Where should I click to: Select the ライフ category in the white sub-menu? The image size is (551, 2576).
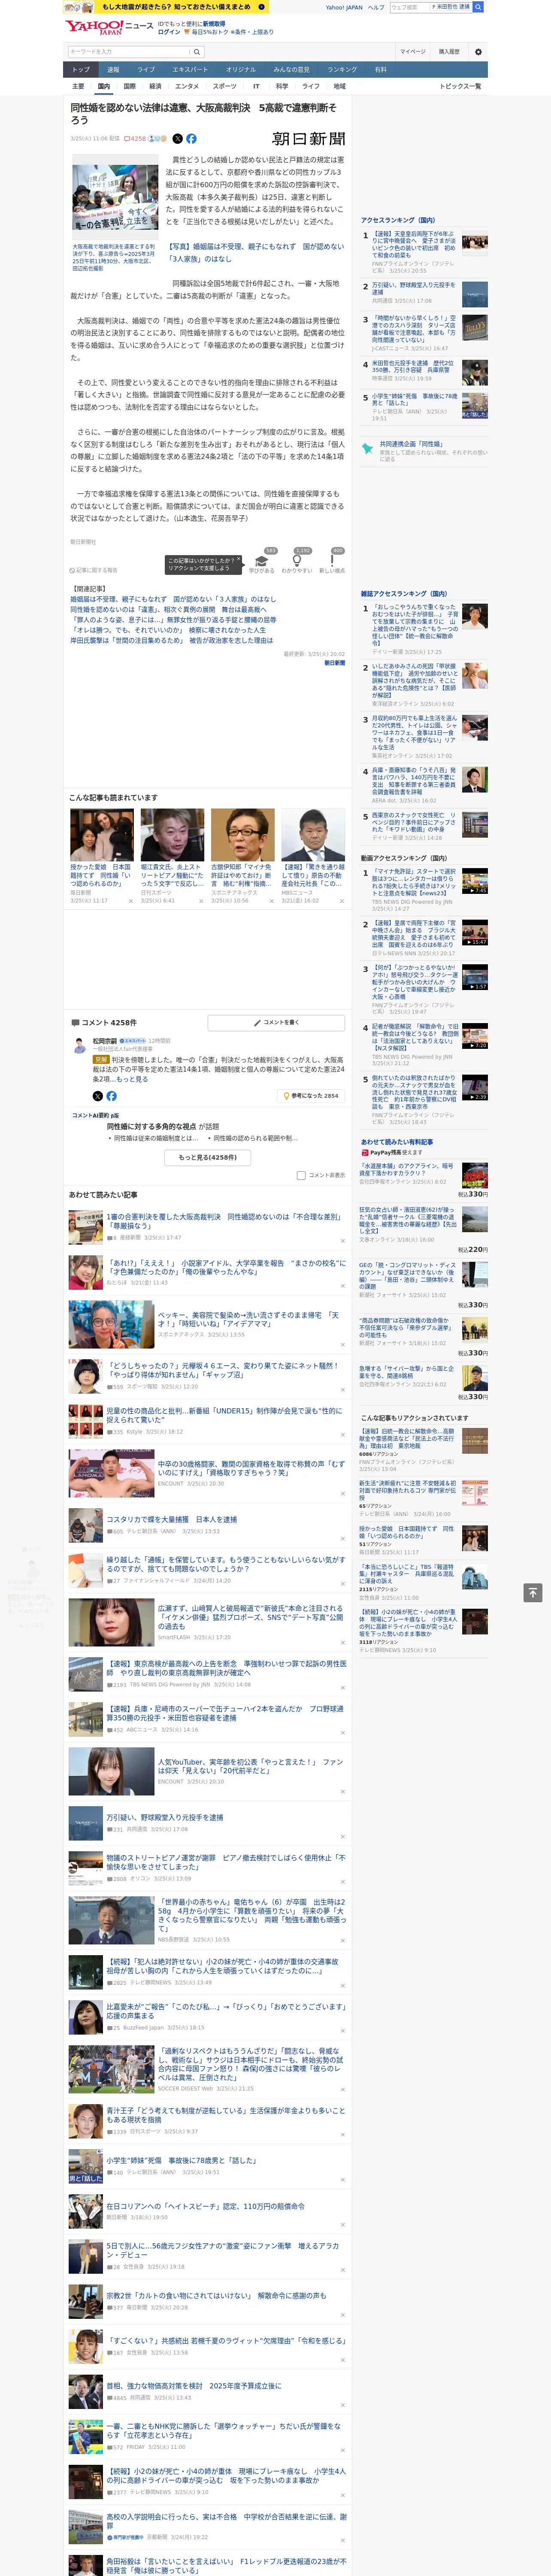click(311, 86)
